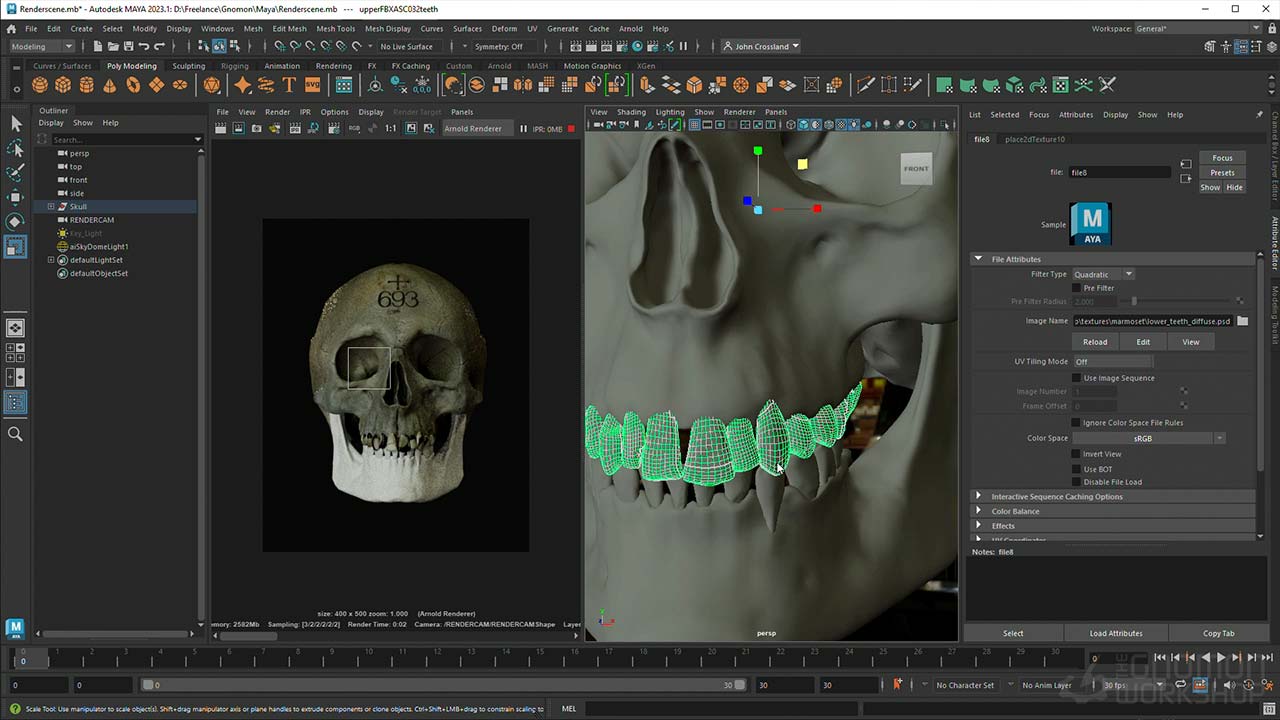Screen dimensions: 1280x720
Task: Click the magnifier search icon in left sidebar
Action: (15, 434)
